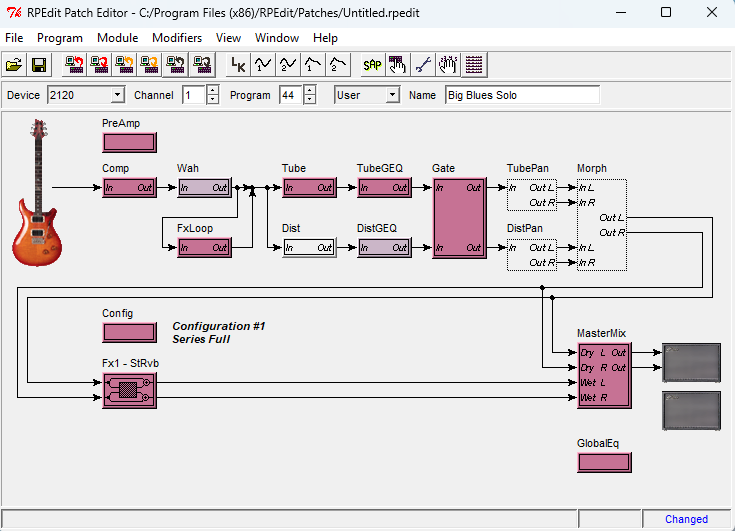Toggle the Dist module block
Viewport: 735px width, 531px height.
308,247
